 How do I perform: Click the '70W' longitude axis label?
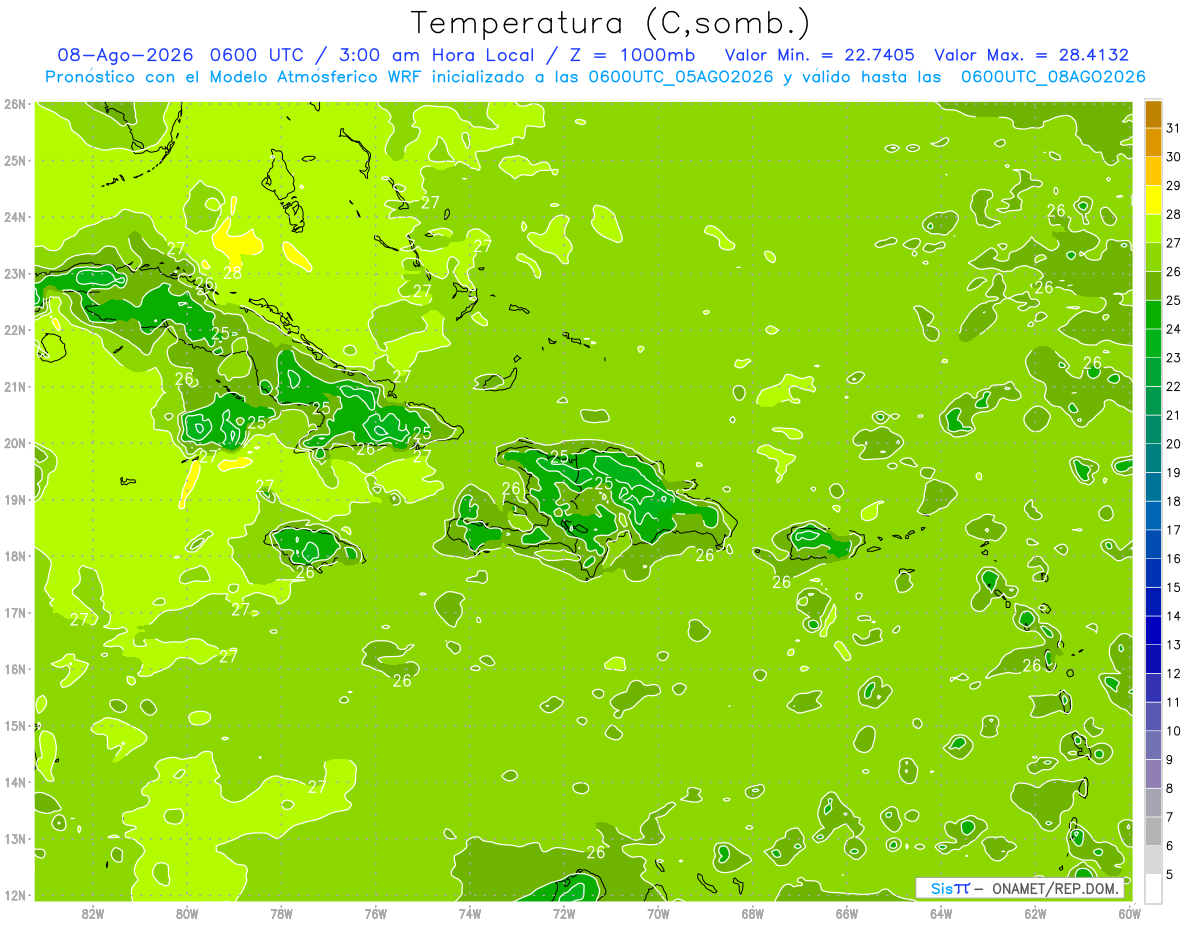(658, 913)
